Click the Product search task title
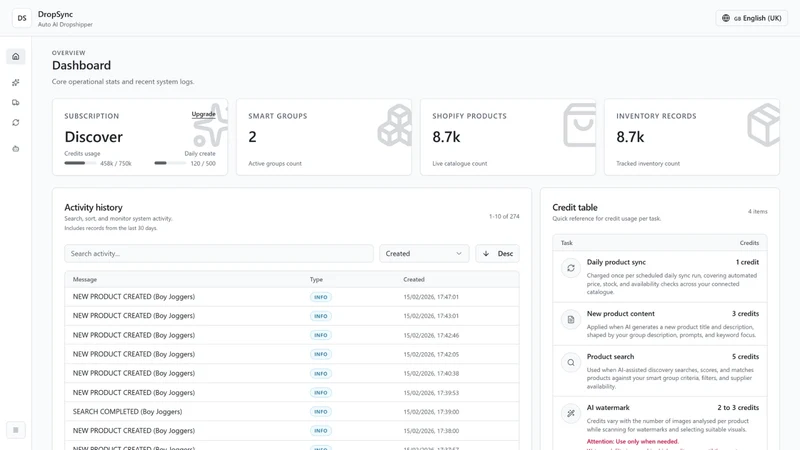 (x=610, y=357)
